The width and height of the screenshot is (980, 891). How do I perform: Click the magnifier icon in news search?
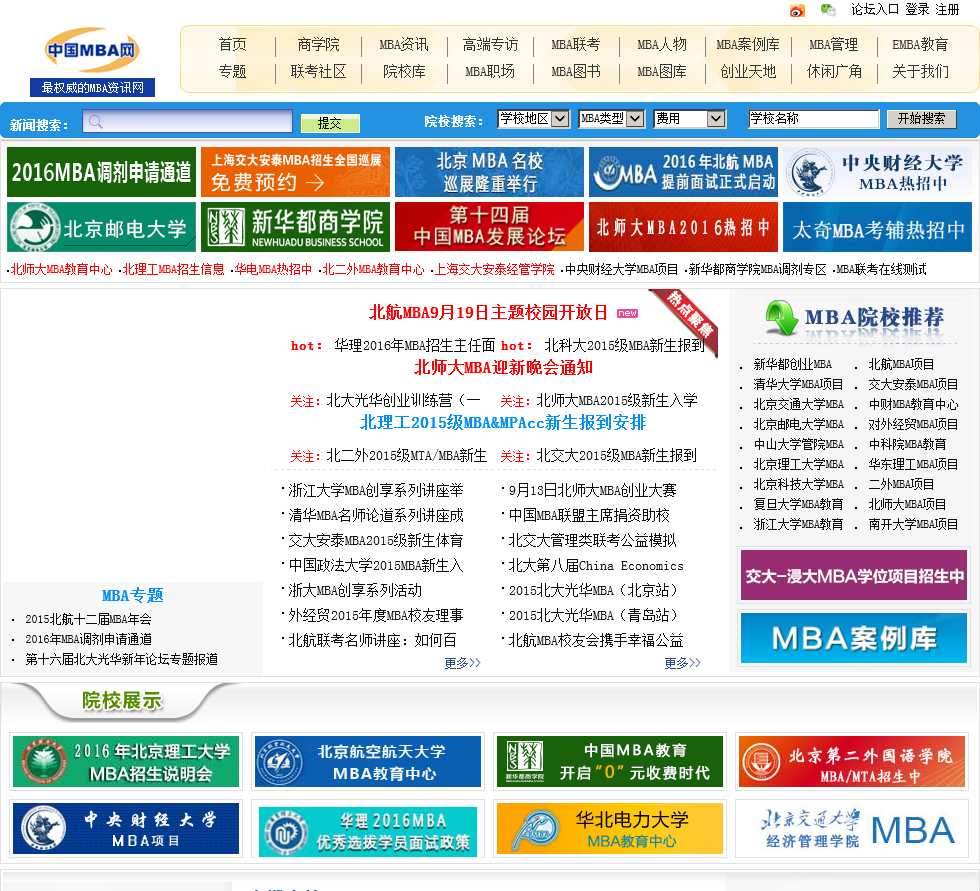tap(95, 122)
